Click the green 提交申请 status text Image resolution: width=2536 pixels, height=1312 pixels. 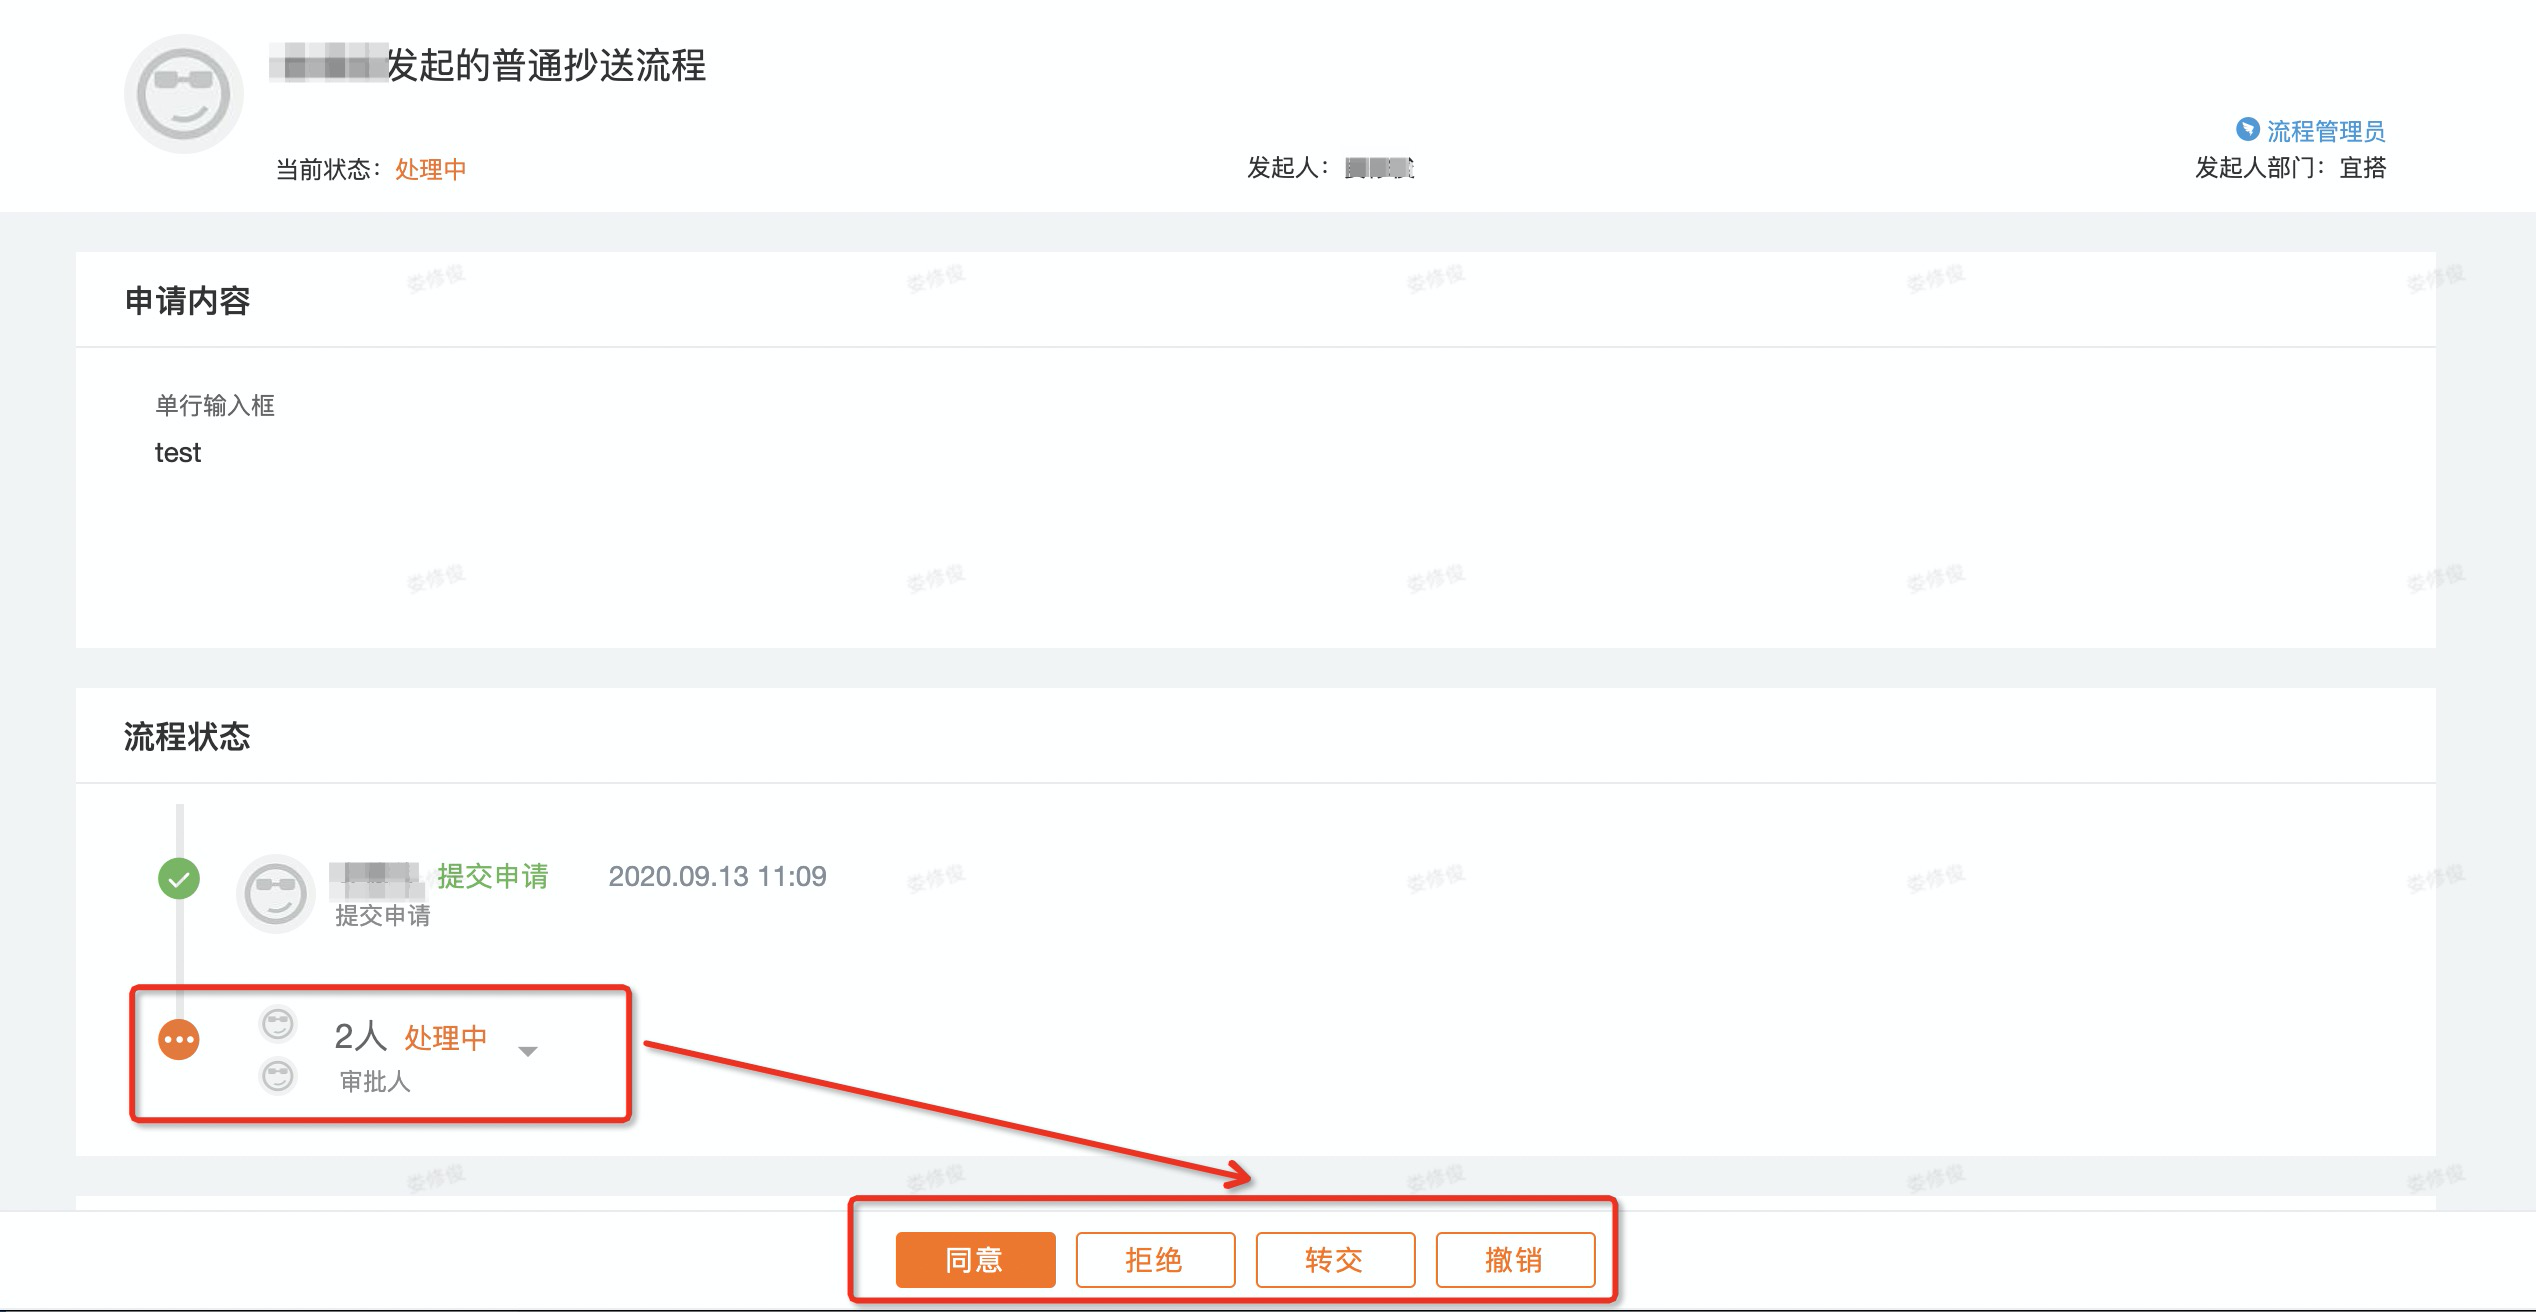(492, 876)
